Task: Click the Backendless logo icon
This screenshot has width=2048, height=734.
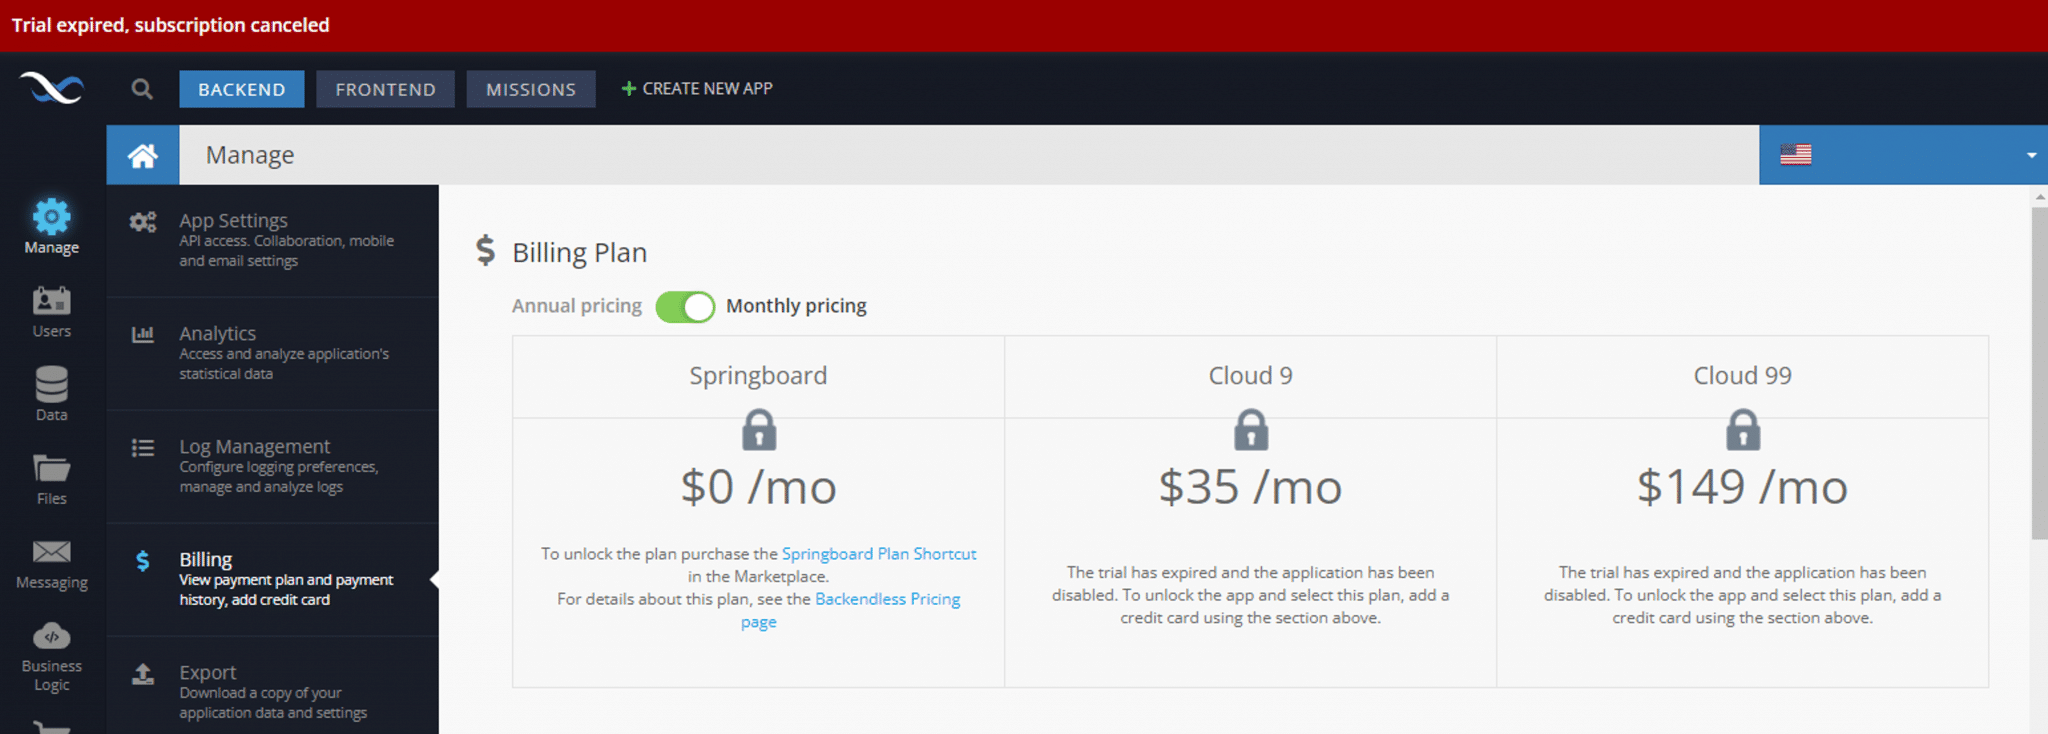Action: 52,88
